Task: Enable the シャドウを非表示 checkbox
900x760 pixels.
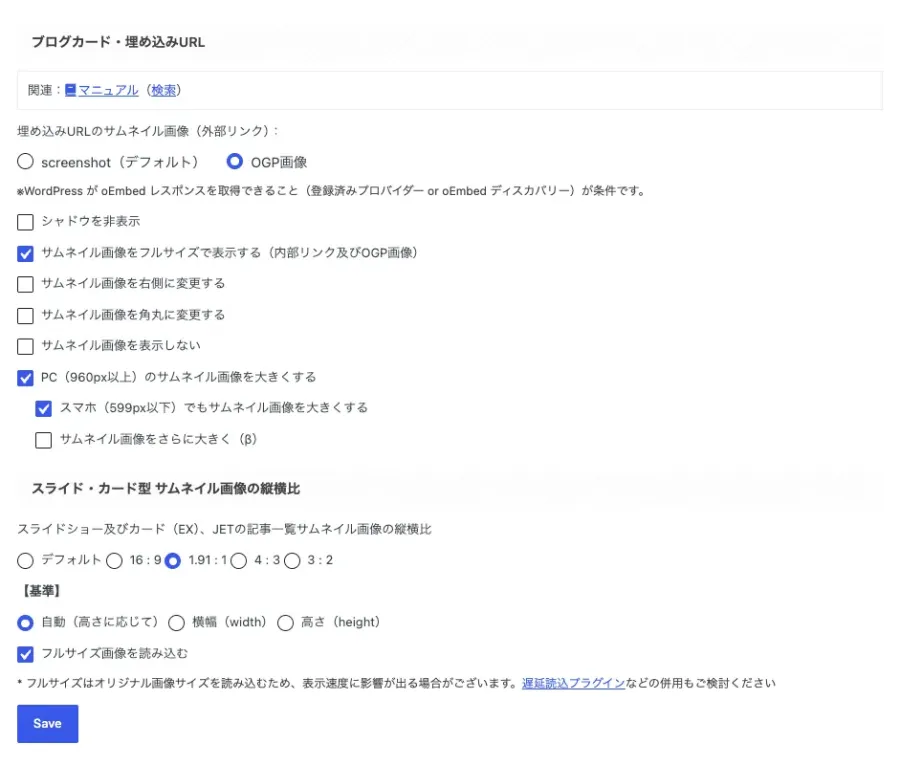Action: [25, 222]
